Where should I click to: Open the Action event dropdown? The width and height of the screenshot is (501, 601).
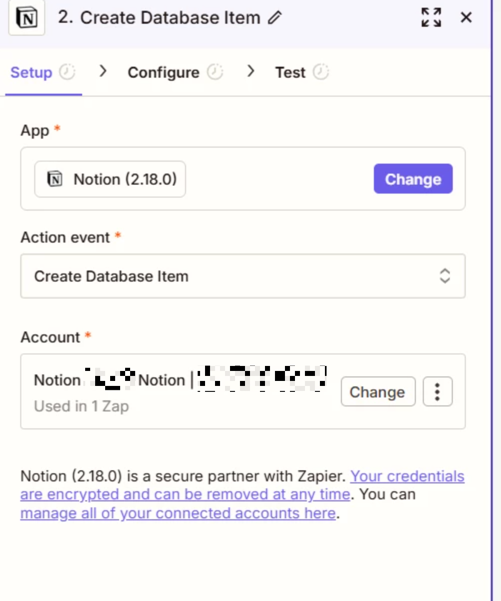[243, 276]
